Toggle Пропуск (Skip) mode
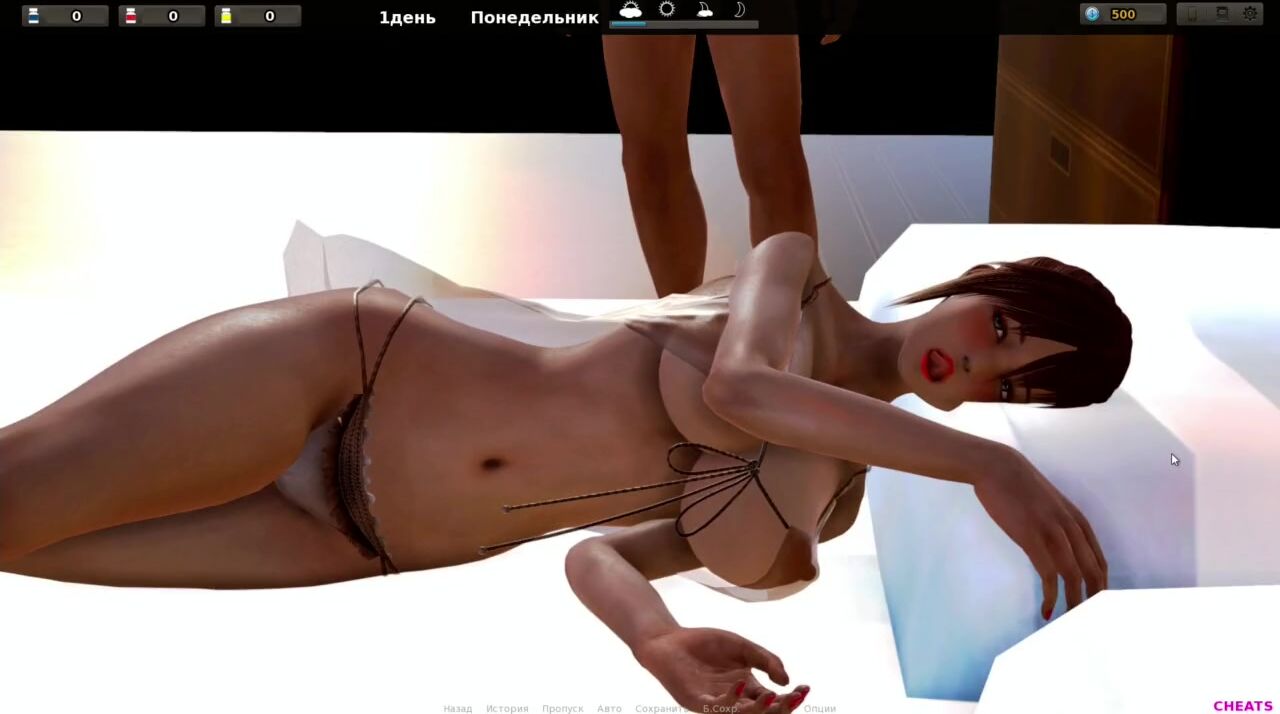 (562, 709)
